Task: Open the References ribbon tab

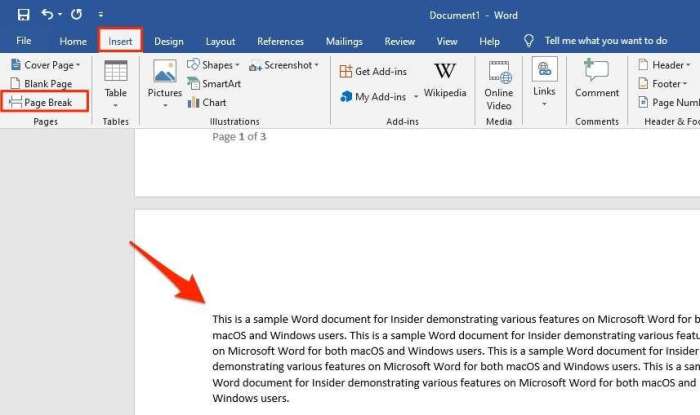Action: (280, 42)
